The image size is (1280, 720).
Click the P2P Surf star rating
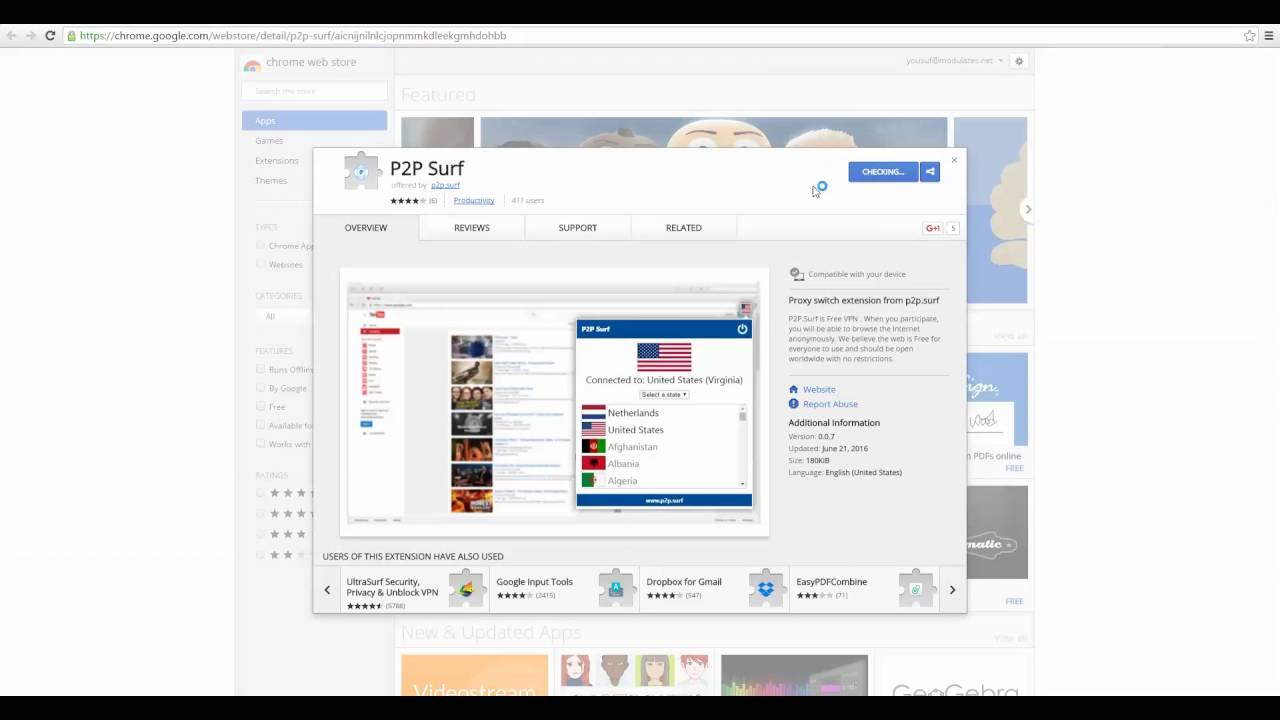[x=408, y=200]
